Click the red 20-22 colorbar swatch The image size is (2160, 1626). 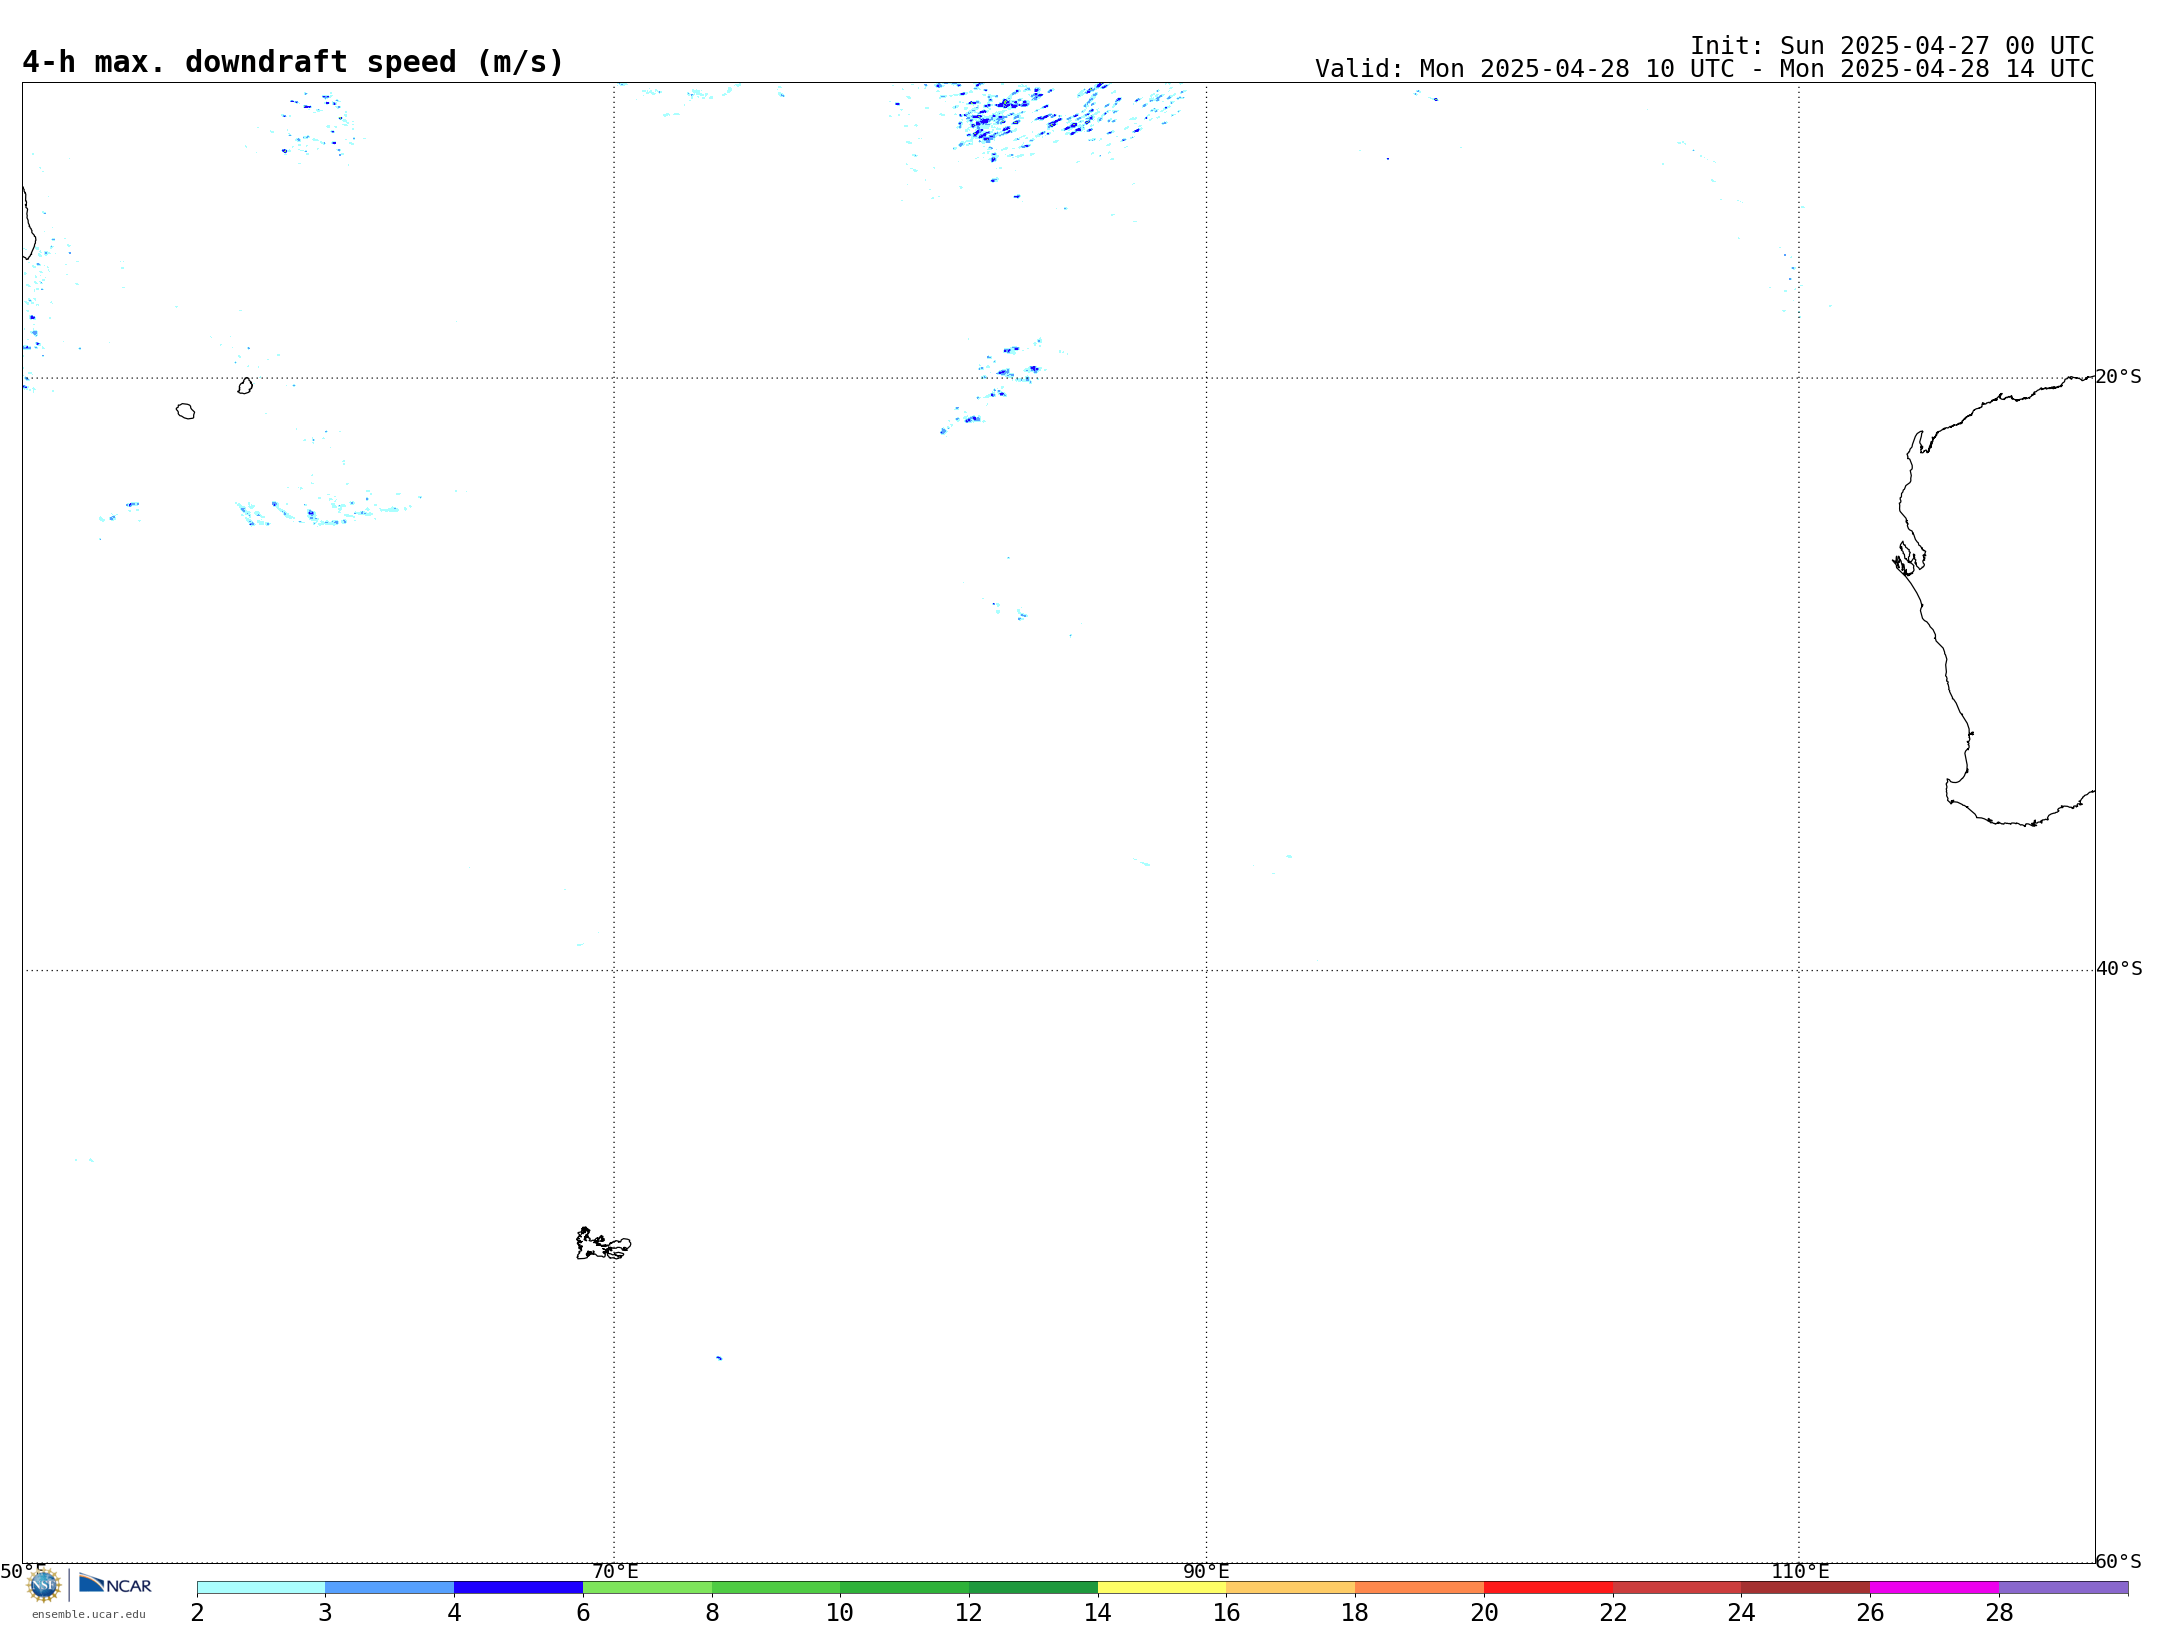click(1549, 1588)
